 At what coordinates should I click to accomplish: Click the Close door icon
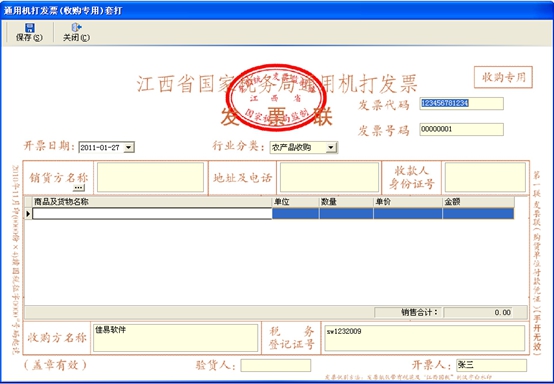[x=76, y=27]
